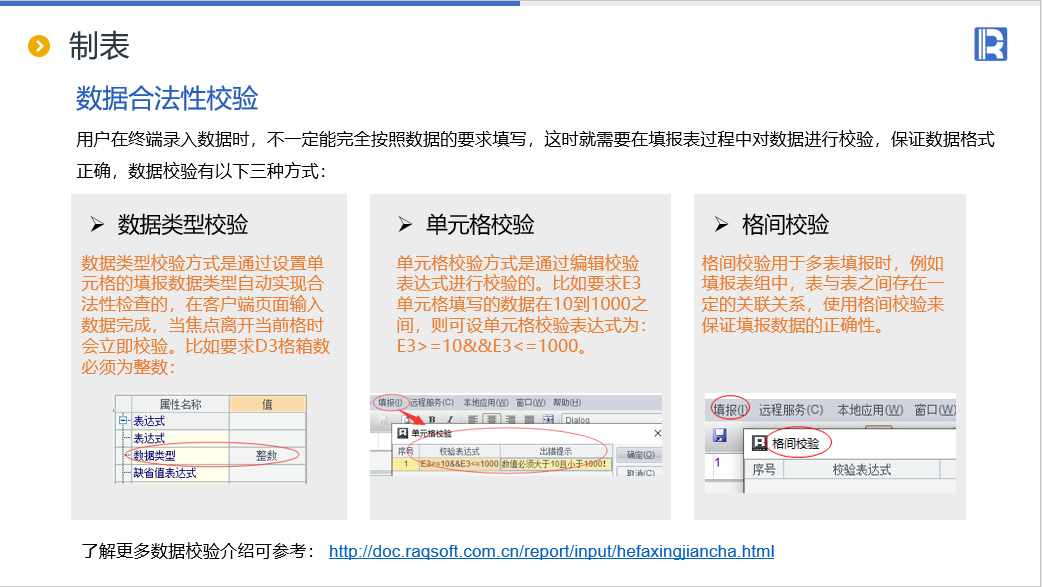Close the 单元格校验 dialog
Screen dimensions: 1042x587
coord(657,433)
